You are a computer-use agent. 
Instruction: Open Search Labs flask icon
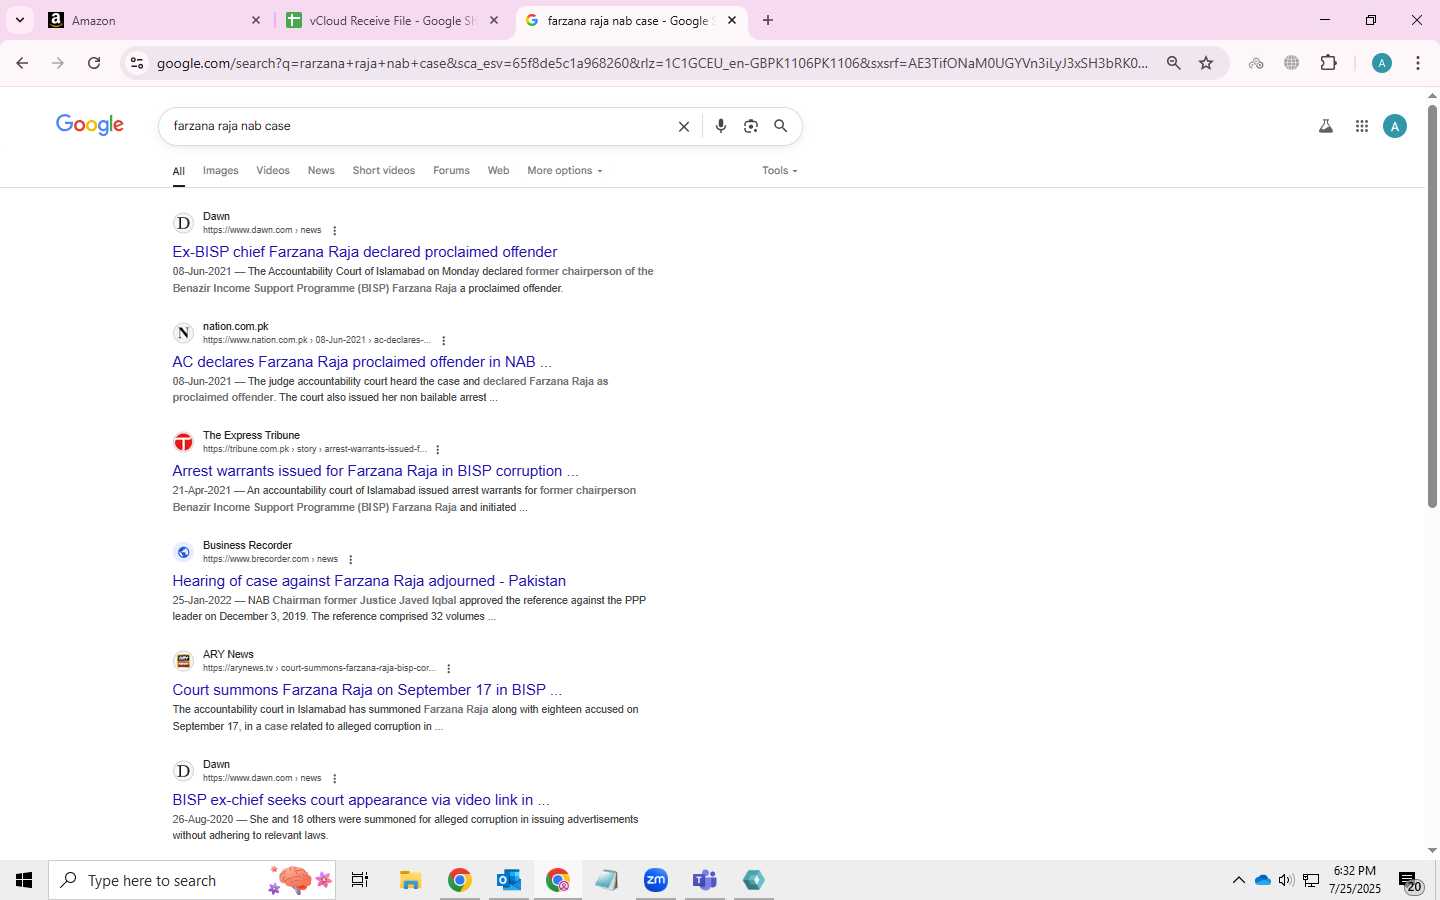point(1326,126)
